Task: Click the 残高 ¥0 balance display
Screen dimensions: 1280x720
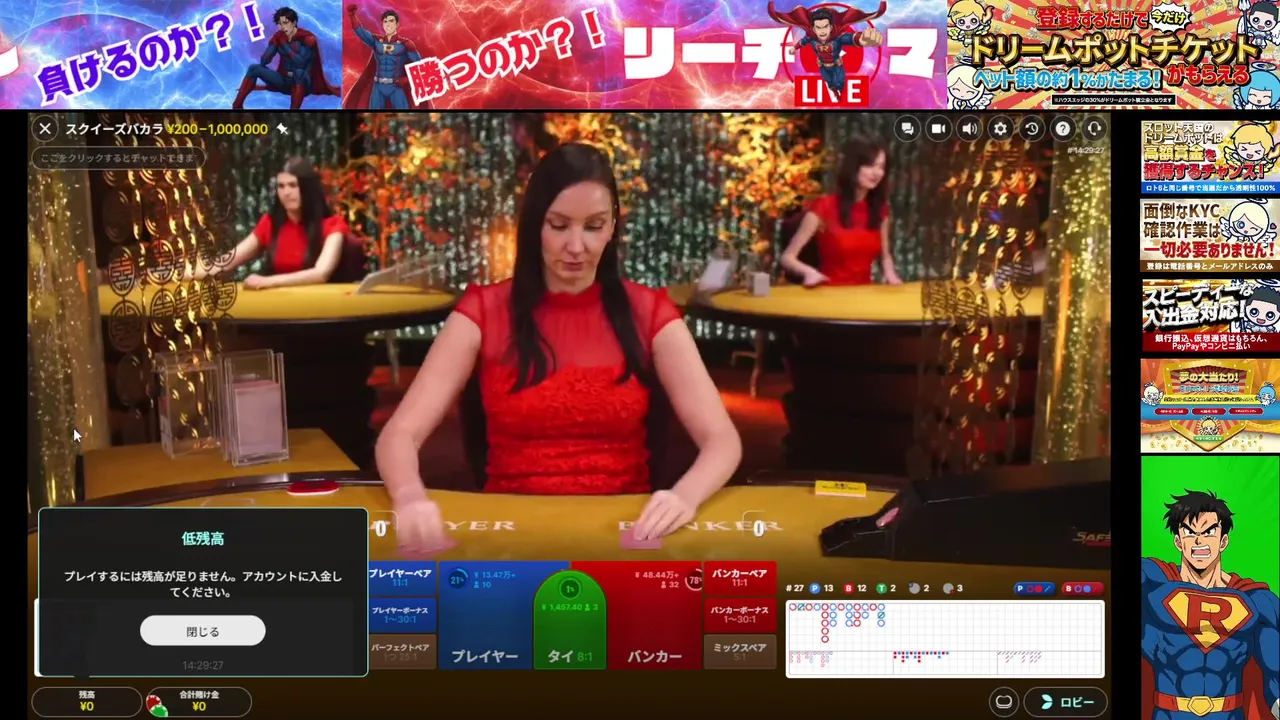Action: 87,701
